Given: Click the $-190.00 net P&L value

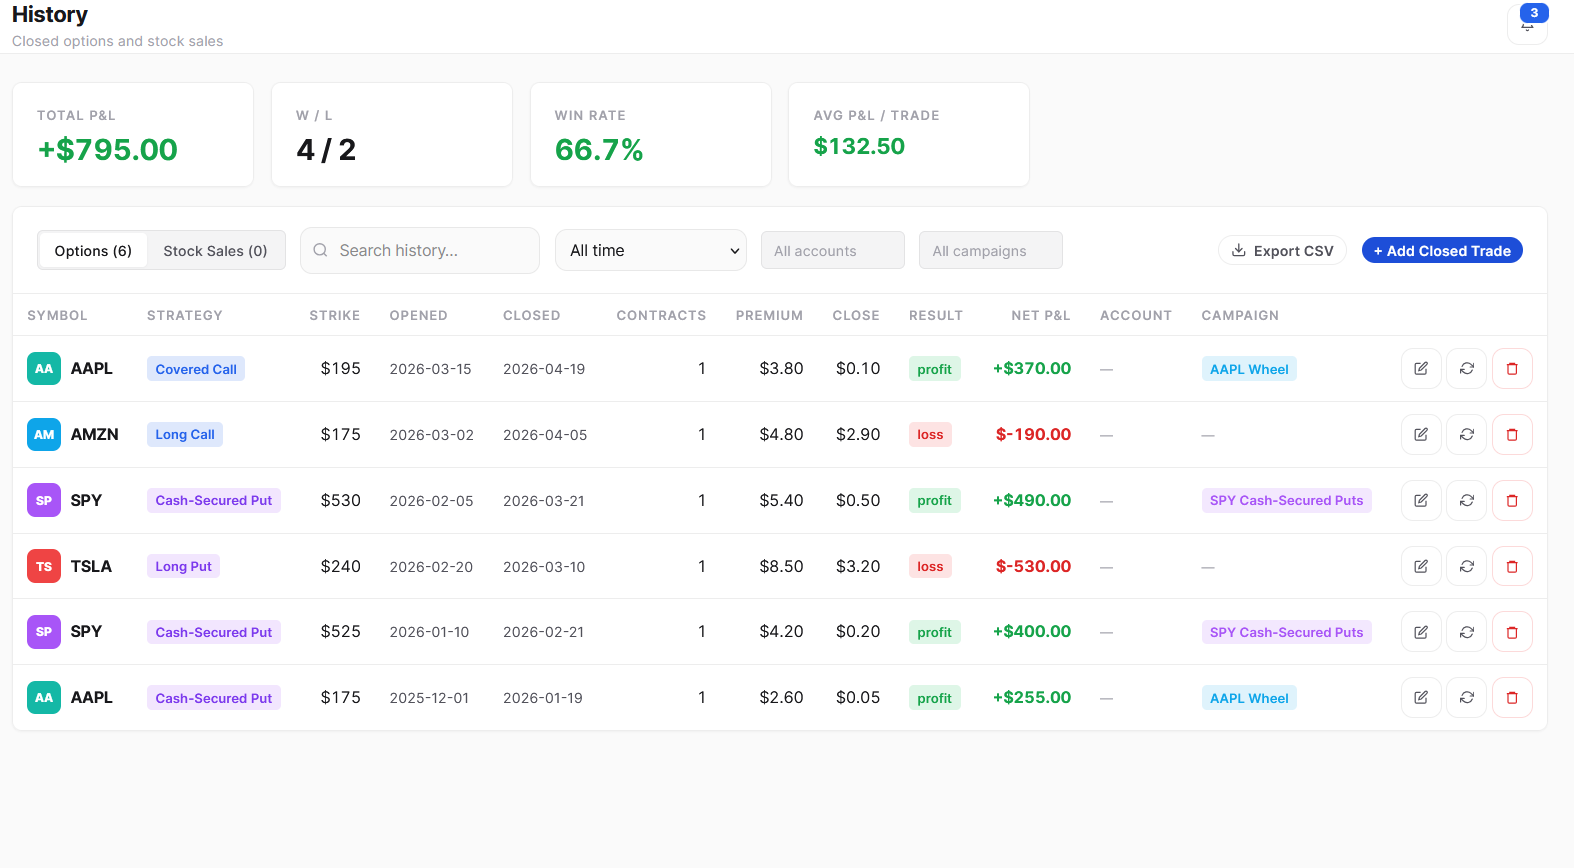Looking at the screenshot, I should [1033, 435].
